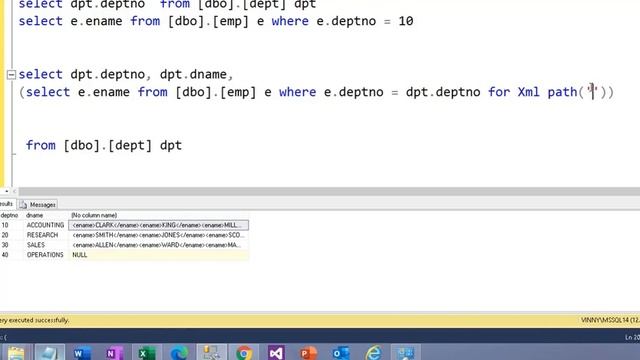This screenshot has height=360, width=640.
Task: Open Internet Explorer from the taskbar
Action: click(x=373, y=352)
